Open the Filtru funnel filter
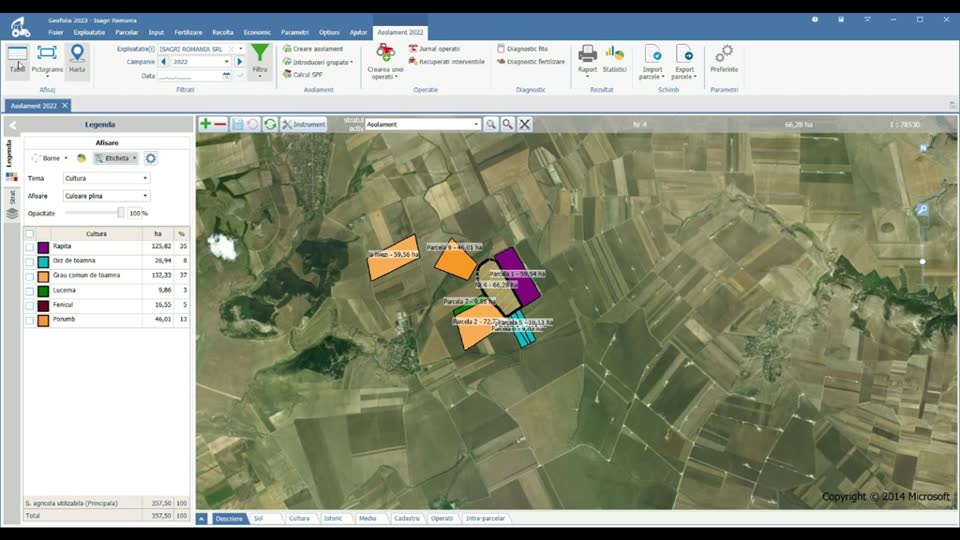Screen dimensions: 960x540 tap(260, 60)
